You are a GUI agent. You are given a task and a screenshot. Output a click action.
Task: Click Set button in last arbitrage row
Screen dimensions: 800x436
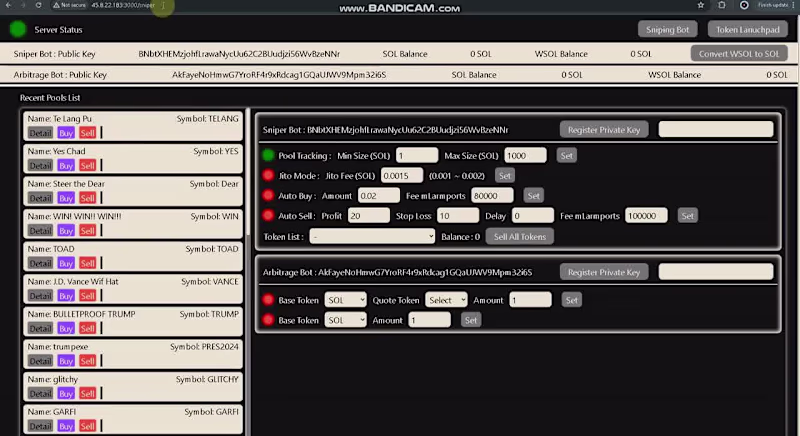pyautogui.click(x=471, y=320)
